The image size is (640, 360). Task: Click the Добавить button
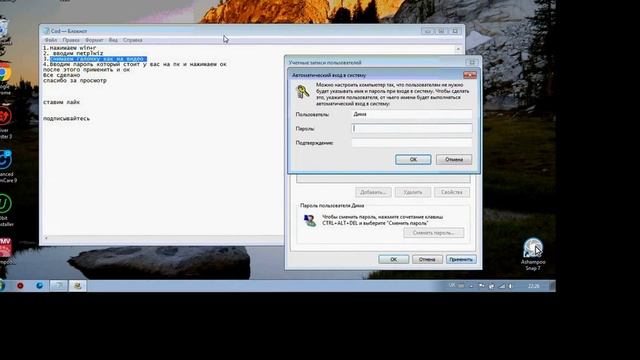tap(373, 192)
